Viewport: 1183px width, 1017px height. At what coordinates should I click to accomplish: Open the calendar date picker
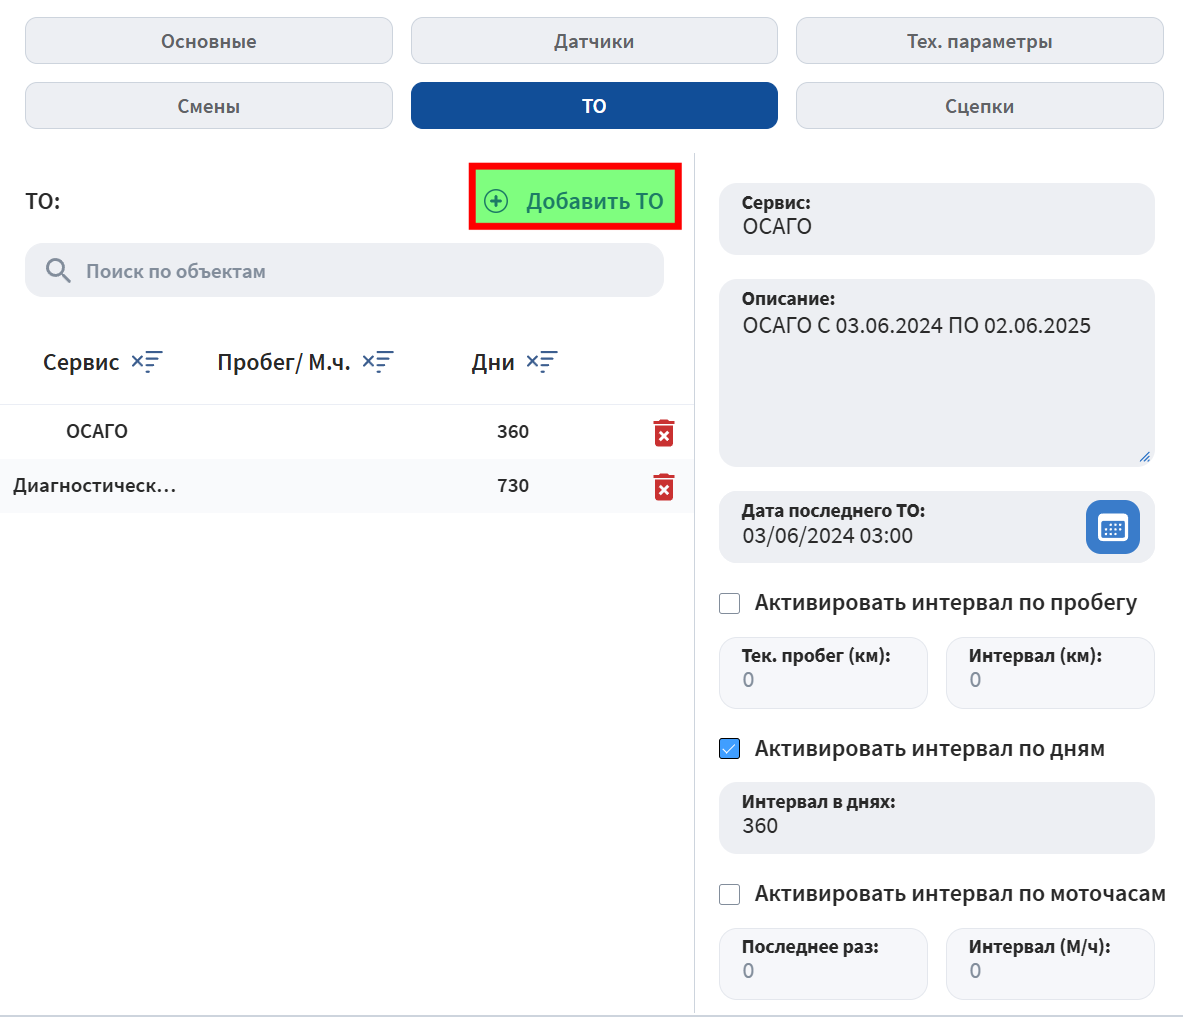1112,527
